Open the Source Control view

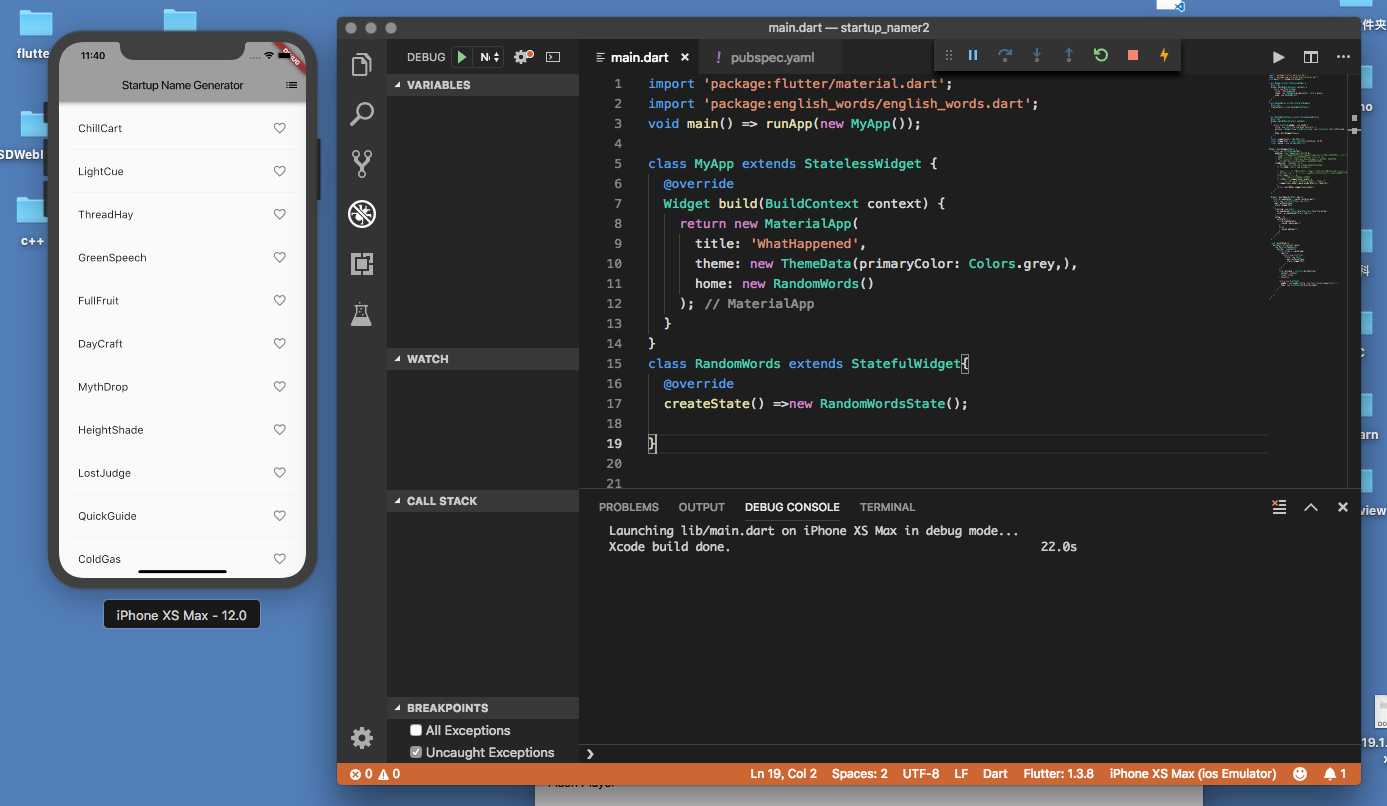(x=362, y=163)
